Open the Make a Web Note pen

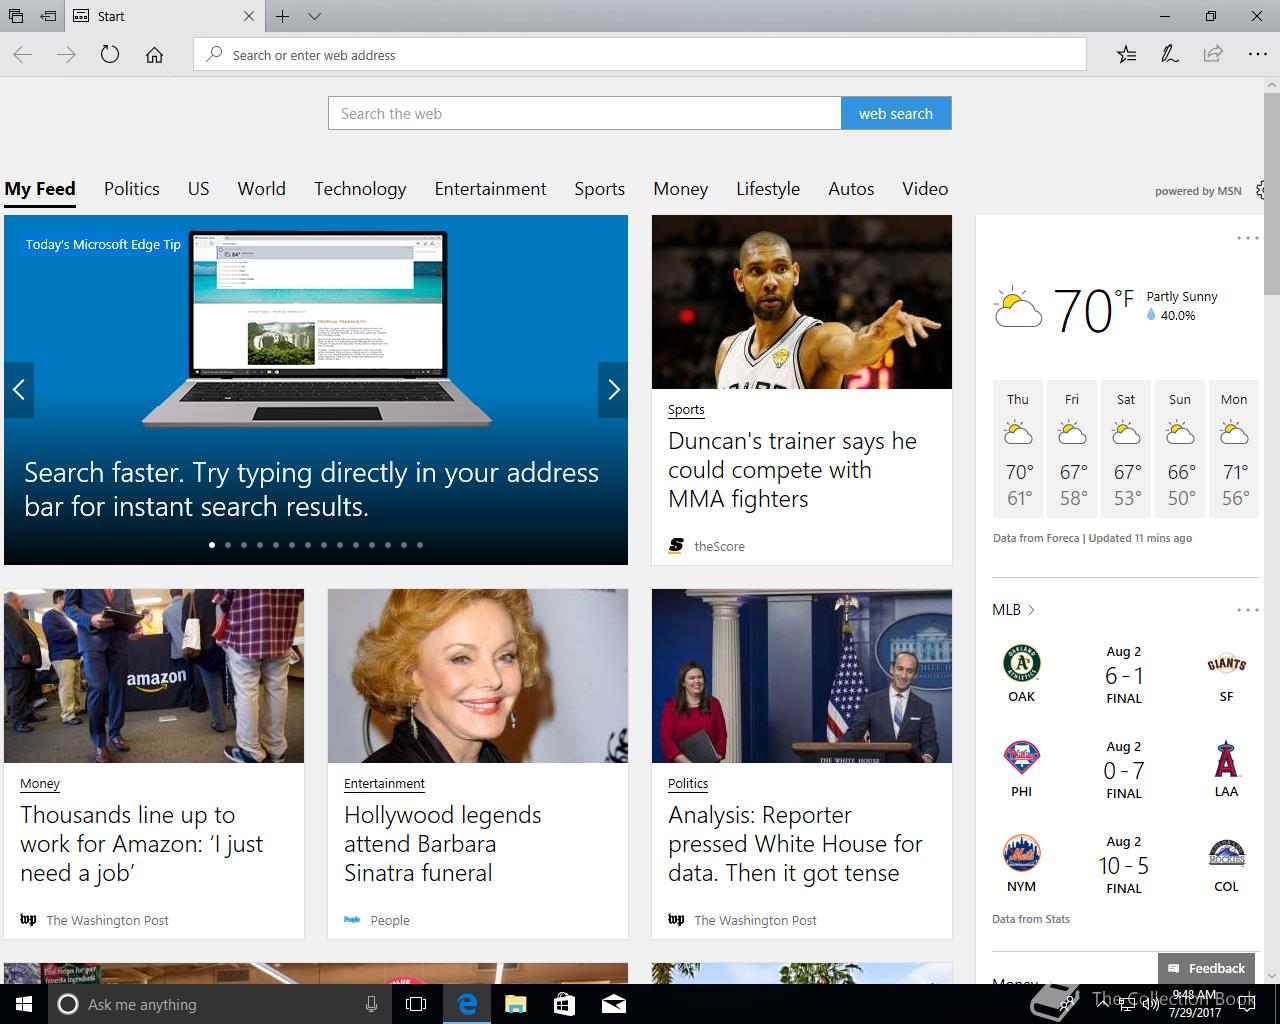point(1169,55)
